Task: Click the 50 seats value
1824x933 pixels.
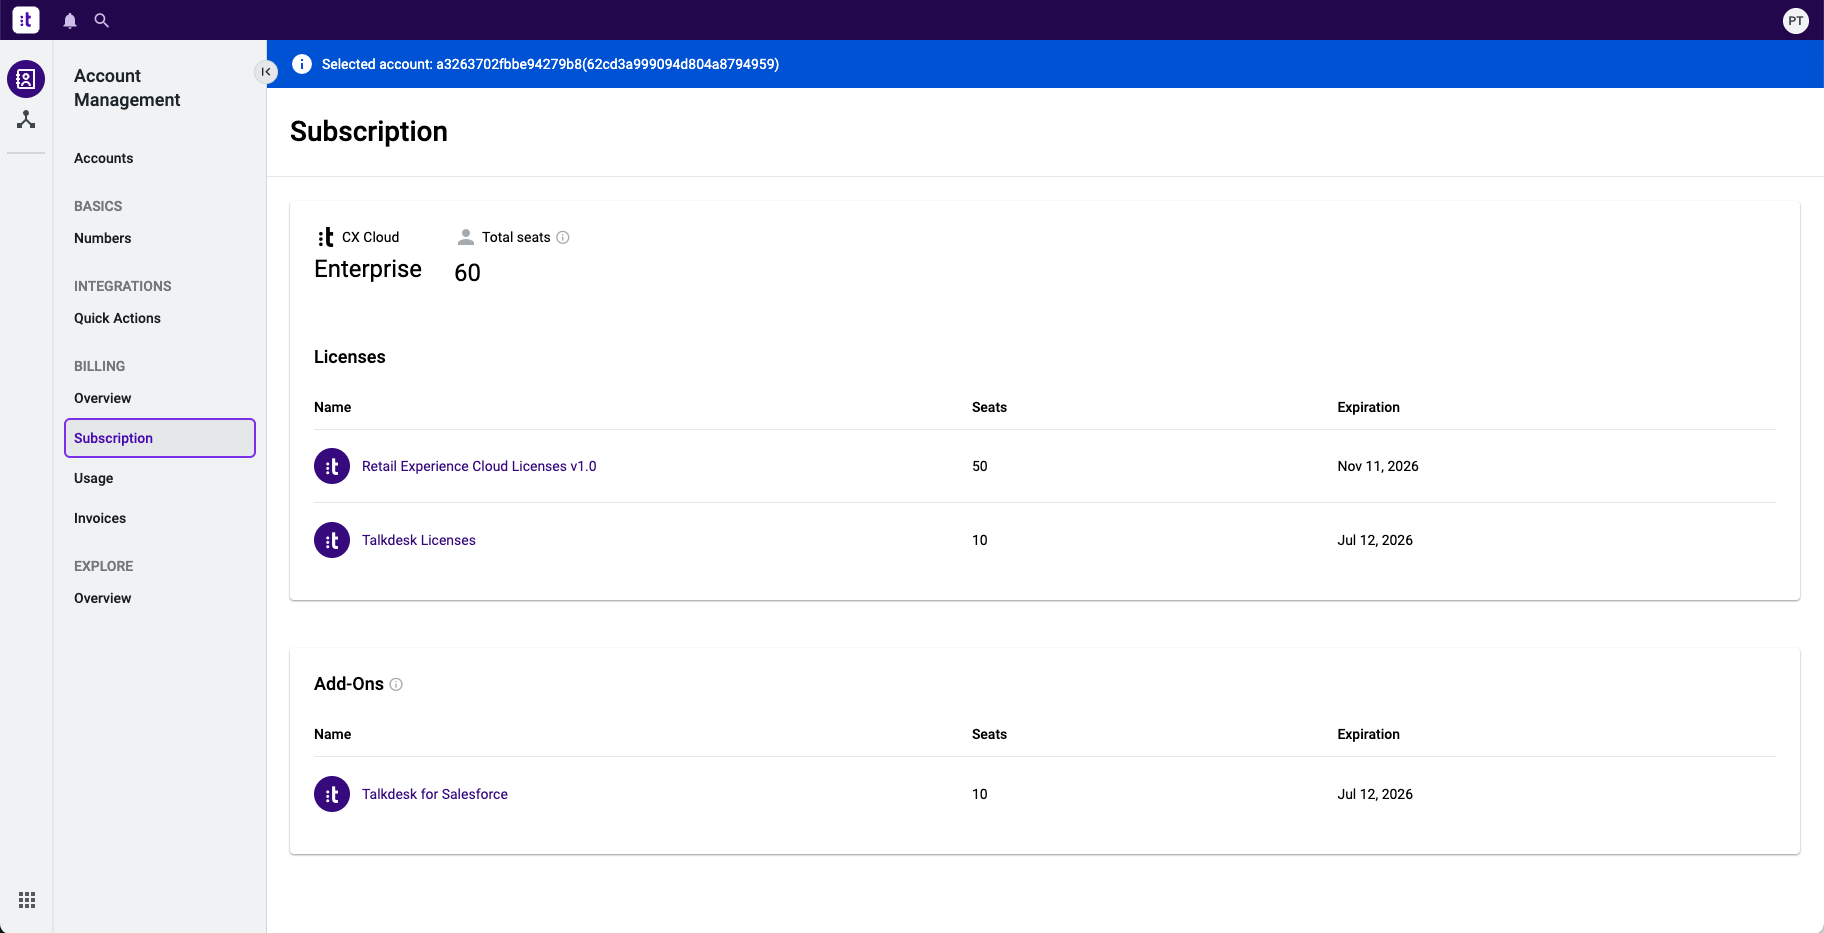Action: click(980, 466)
